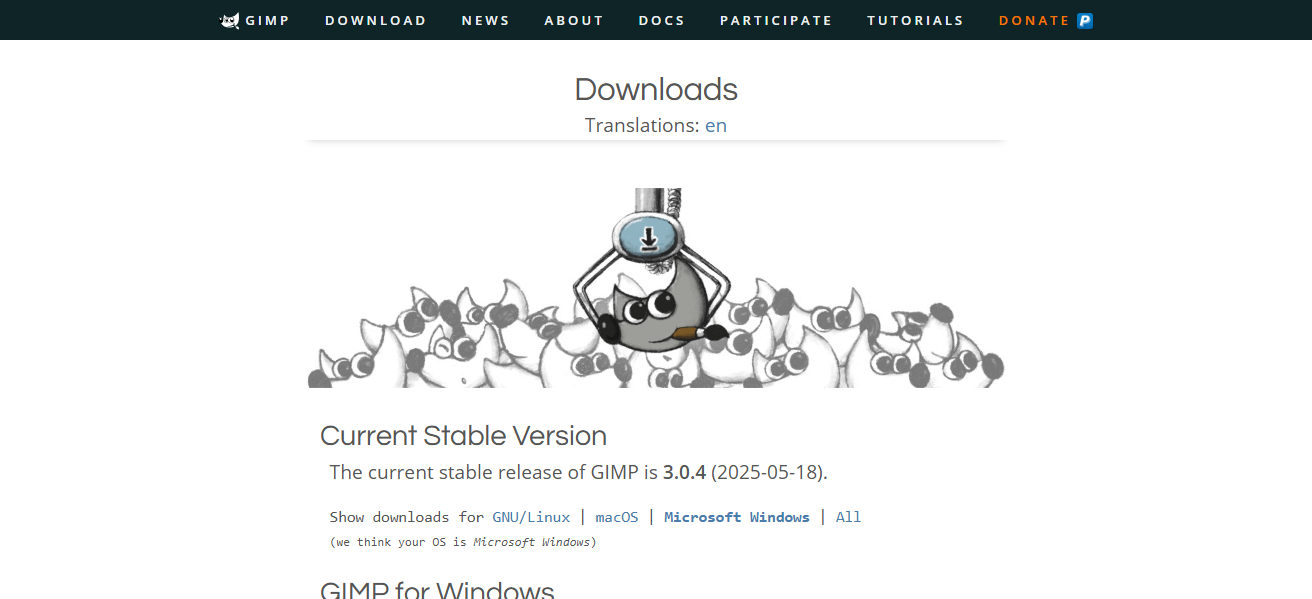Click the Current Stable Version heading
Screen dimensions: 1312x599
(x=463, y=436)
